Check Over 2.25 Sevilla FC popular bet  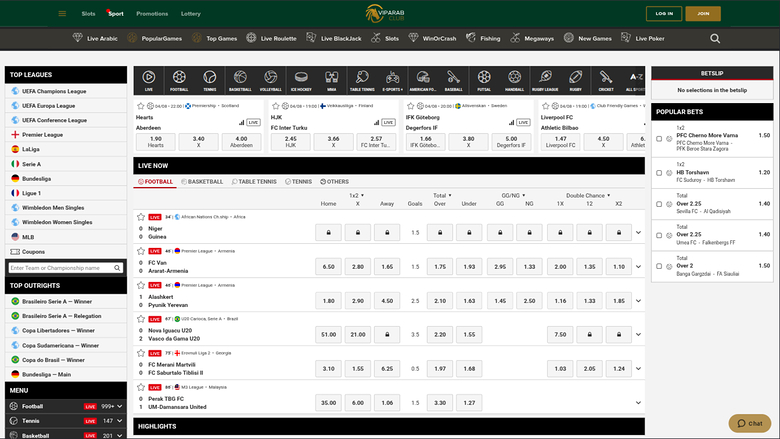(659, 204)
